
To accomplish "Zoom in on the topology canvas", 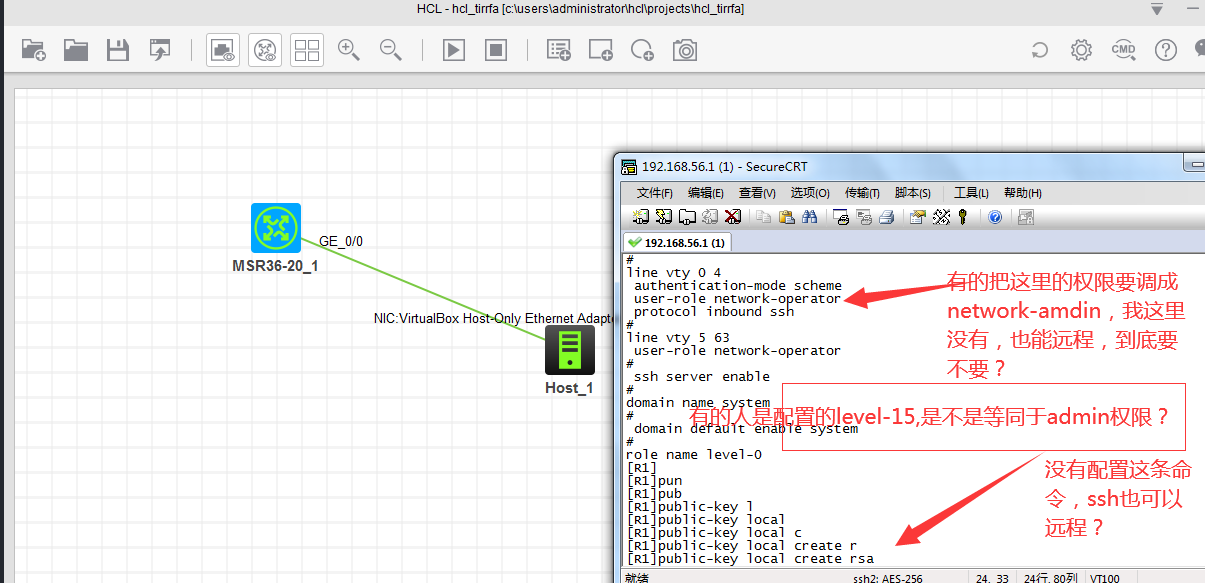I will 349,50.
